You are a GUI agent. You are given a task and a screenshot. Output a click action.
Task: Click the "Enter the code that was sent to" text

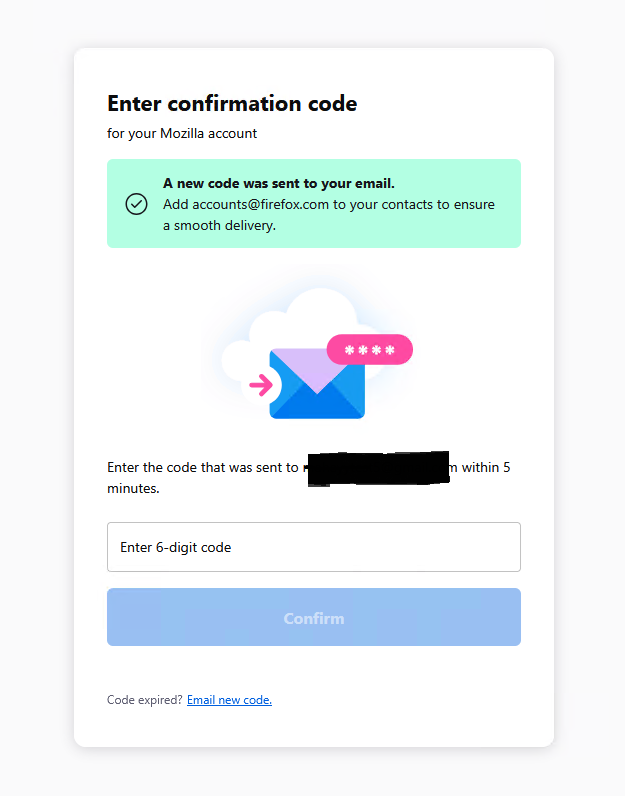point(202,467)
